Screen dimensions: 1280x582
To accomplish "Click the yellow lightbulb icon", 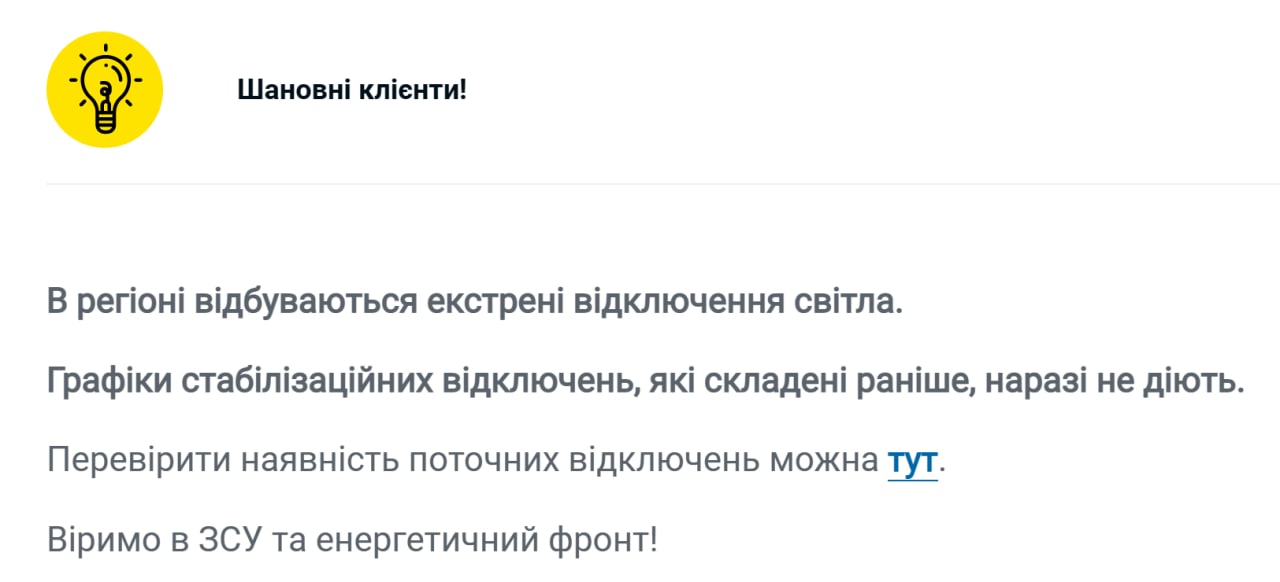I will pyautogui.click(x=104, y=90).
